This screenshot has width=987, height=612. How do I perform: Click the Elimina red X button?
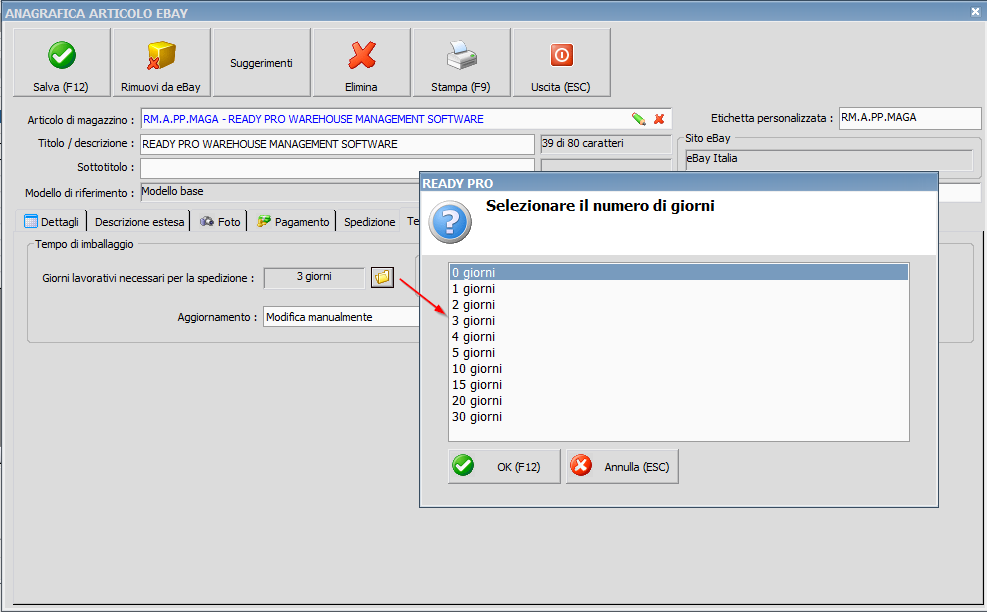click(361, 62)
